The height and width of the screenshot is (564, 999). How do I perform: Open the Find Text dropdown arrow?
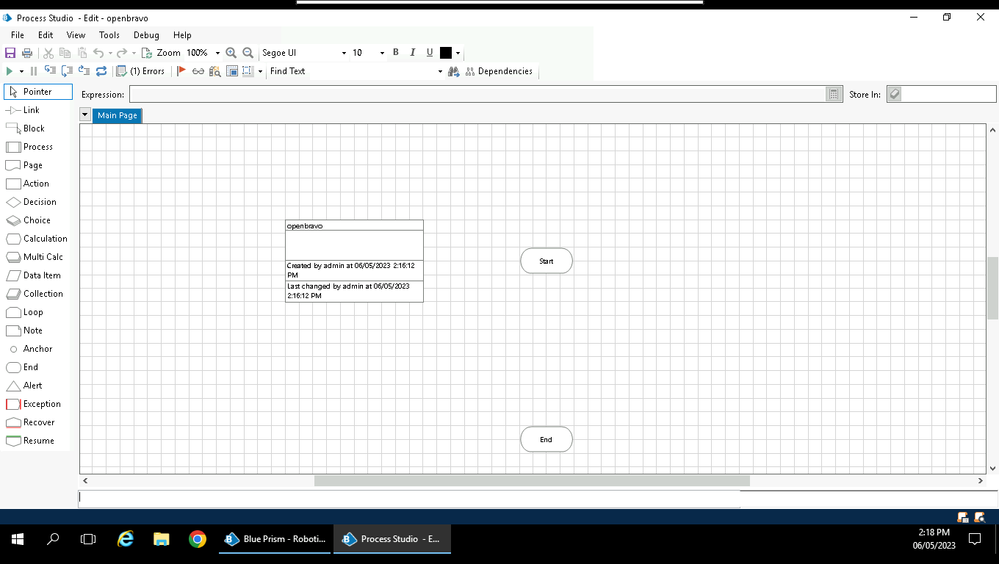click(440, 71)
